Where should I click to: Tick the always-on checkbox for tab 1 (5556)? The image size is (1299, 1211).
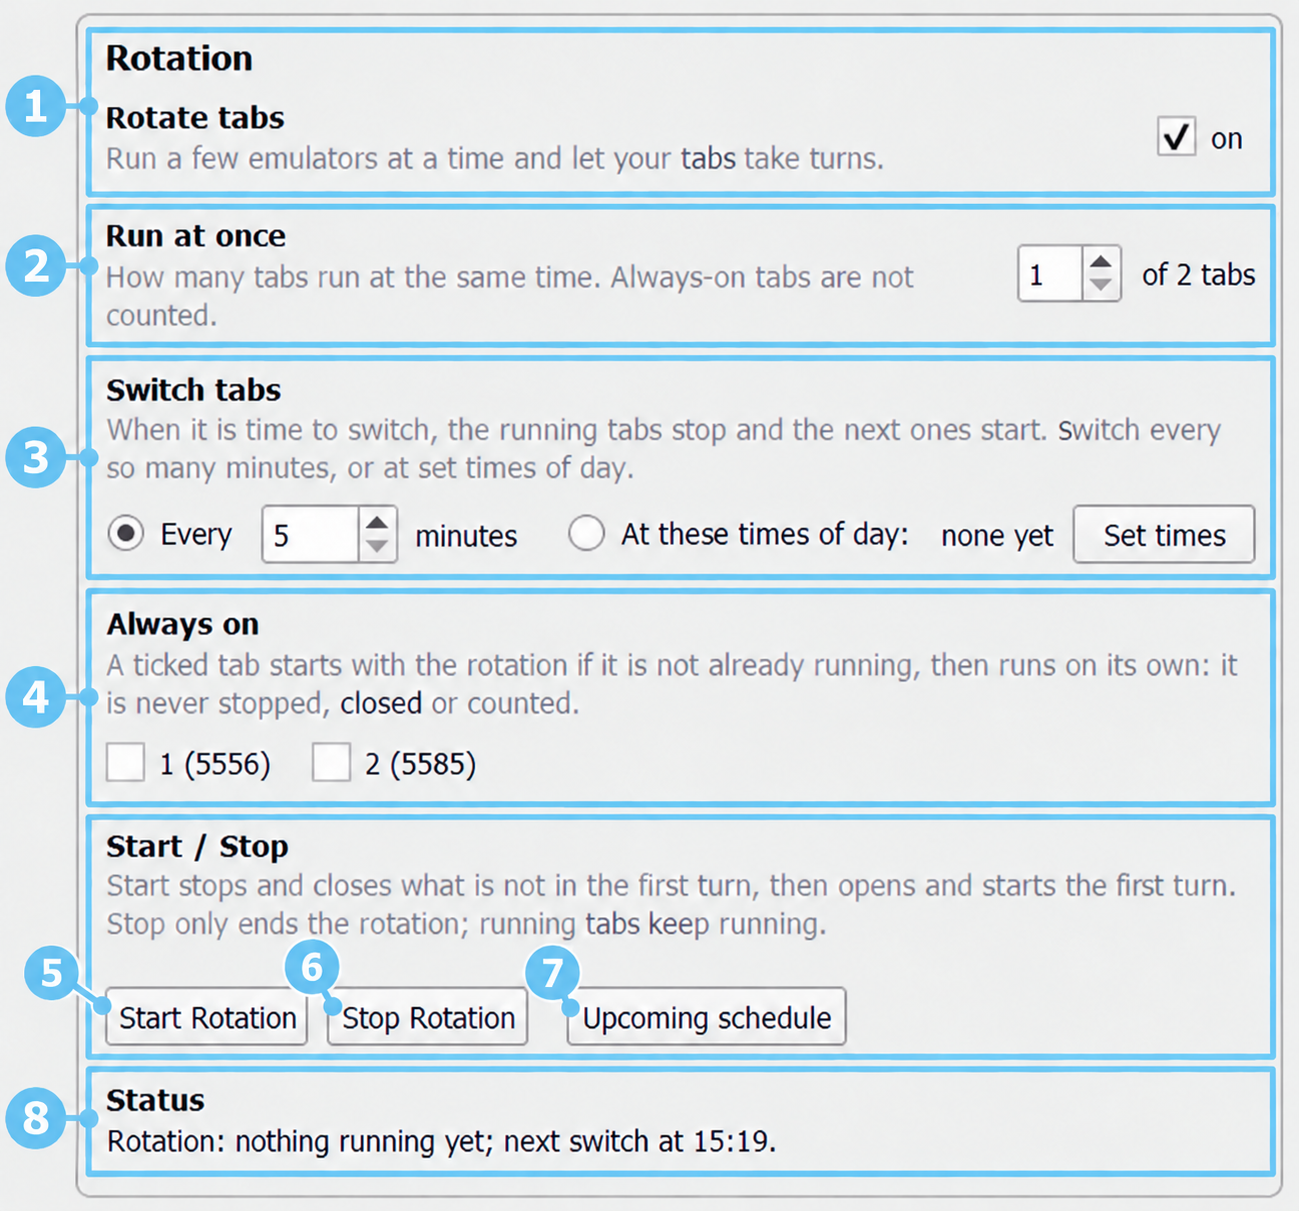point(126,763)
